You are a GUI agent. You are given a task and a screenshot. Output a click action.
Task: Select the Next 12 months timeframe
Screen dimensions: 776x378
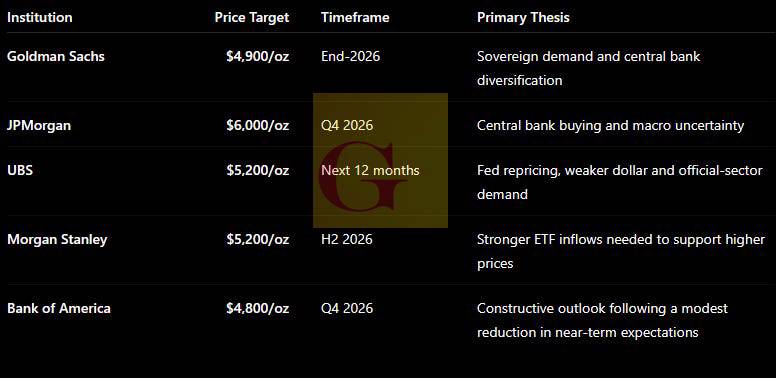click(370, 170)
